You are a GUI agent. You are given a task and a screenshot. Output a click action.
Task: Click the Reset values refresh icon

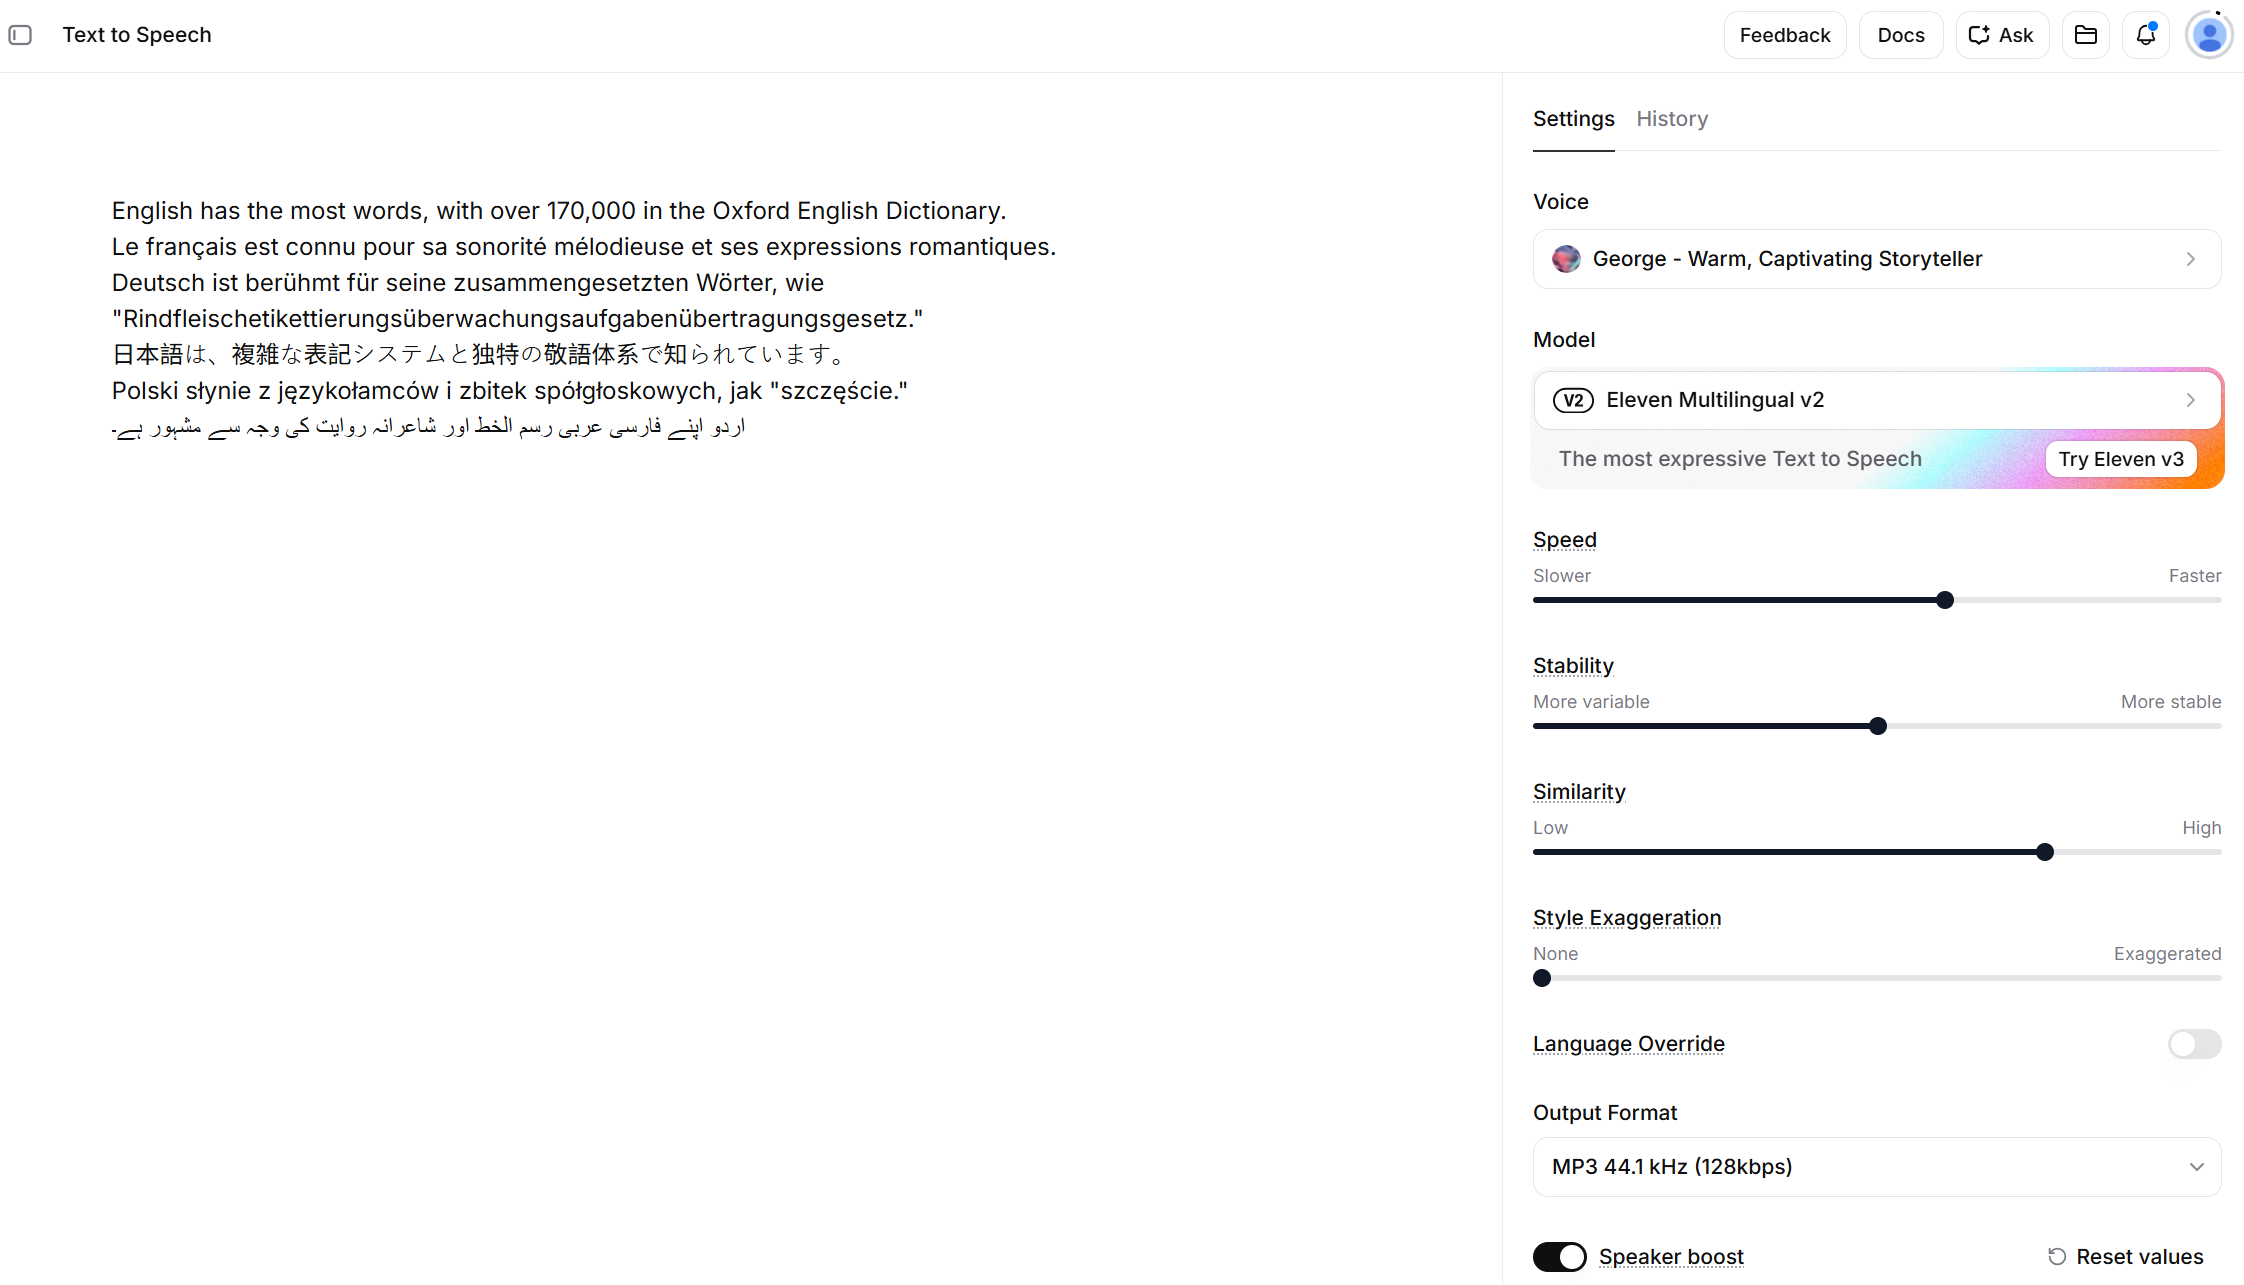coord(2057,1256)
